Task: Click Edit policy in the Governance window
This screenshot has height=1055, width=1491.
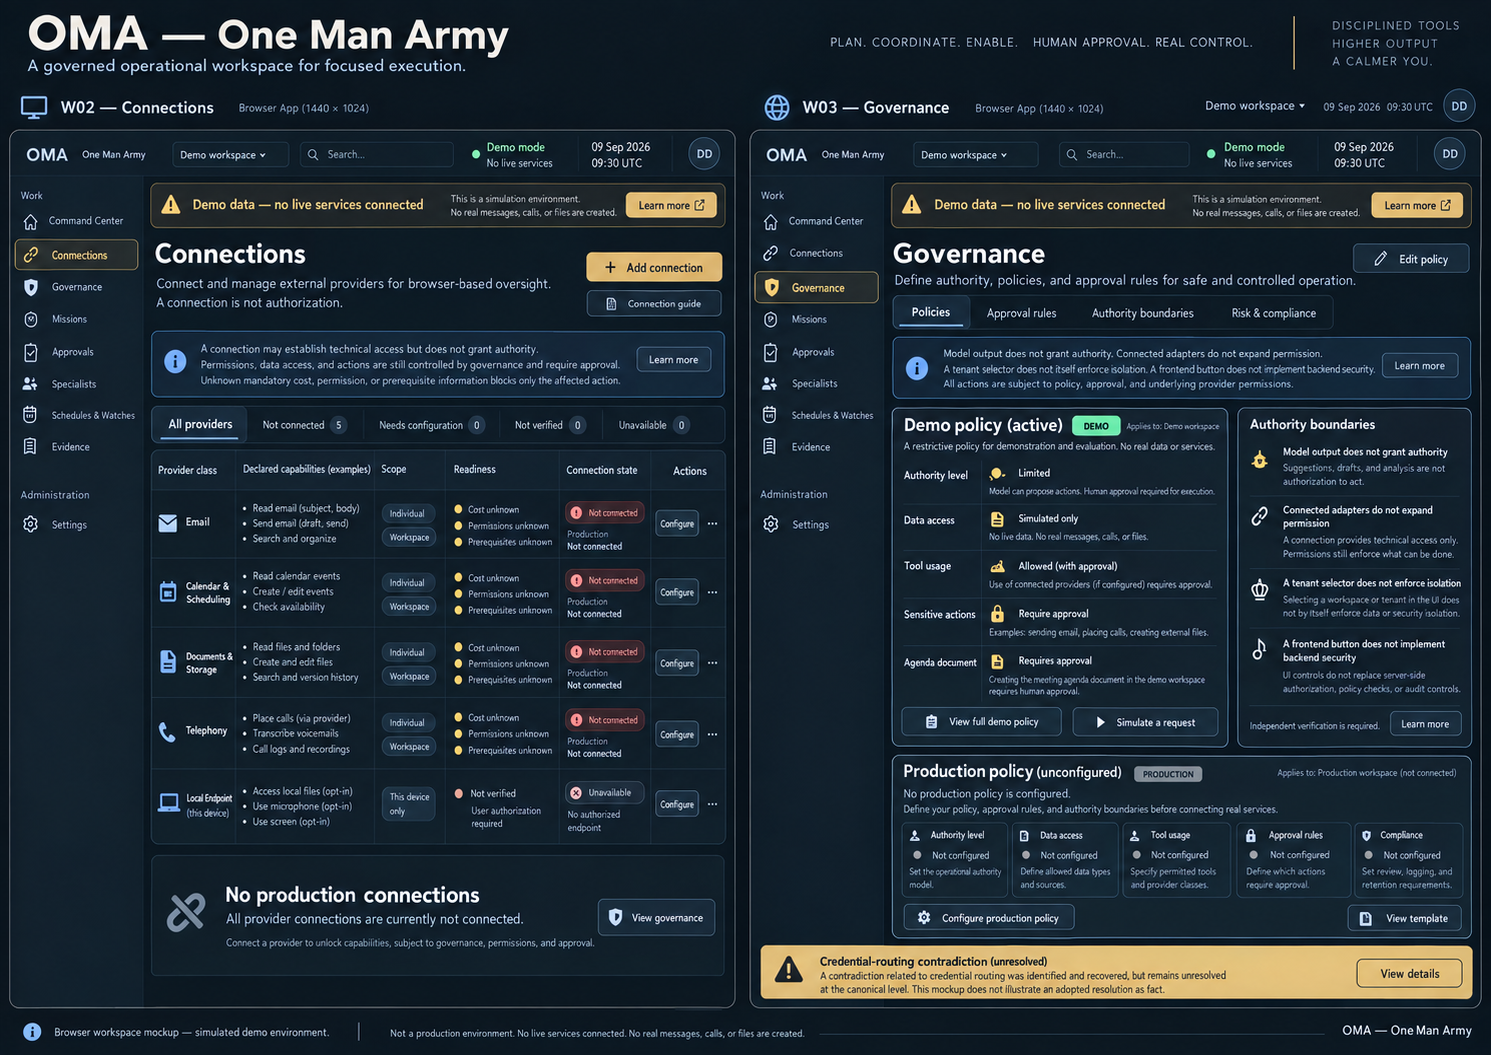Action: coord(1411,259)
